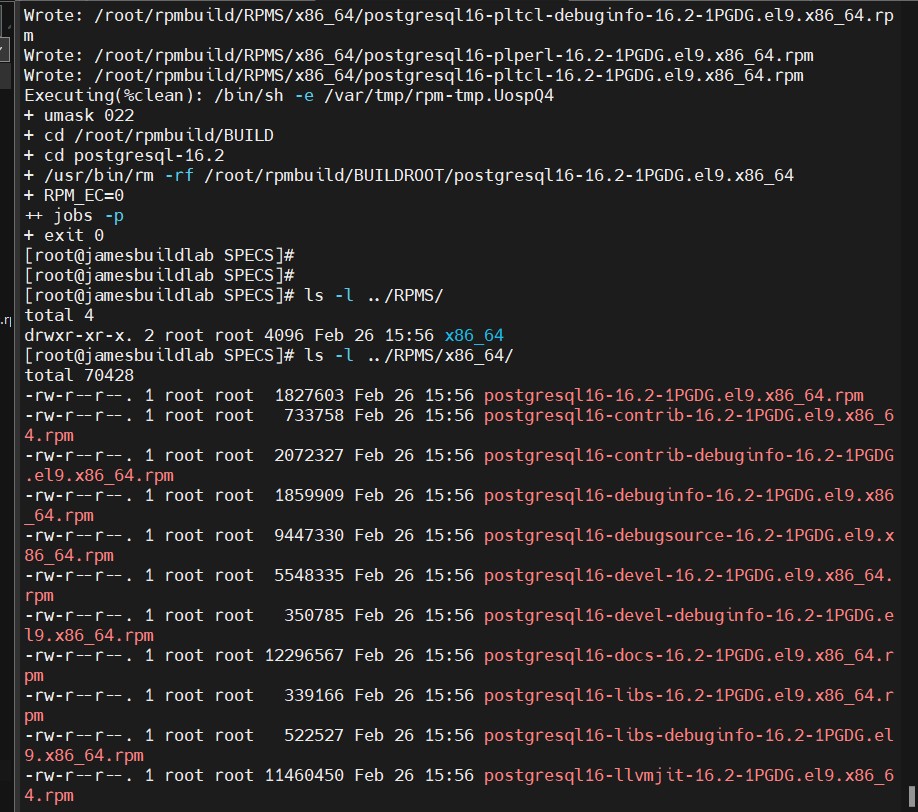Click the '+ RPM_EC=0' output line
Screen dimensions: 918x812
click(x=74, y=196)
